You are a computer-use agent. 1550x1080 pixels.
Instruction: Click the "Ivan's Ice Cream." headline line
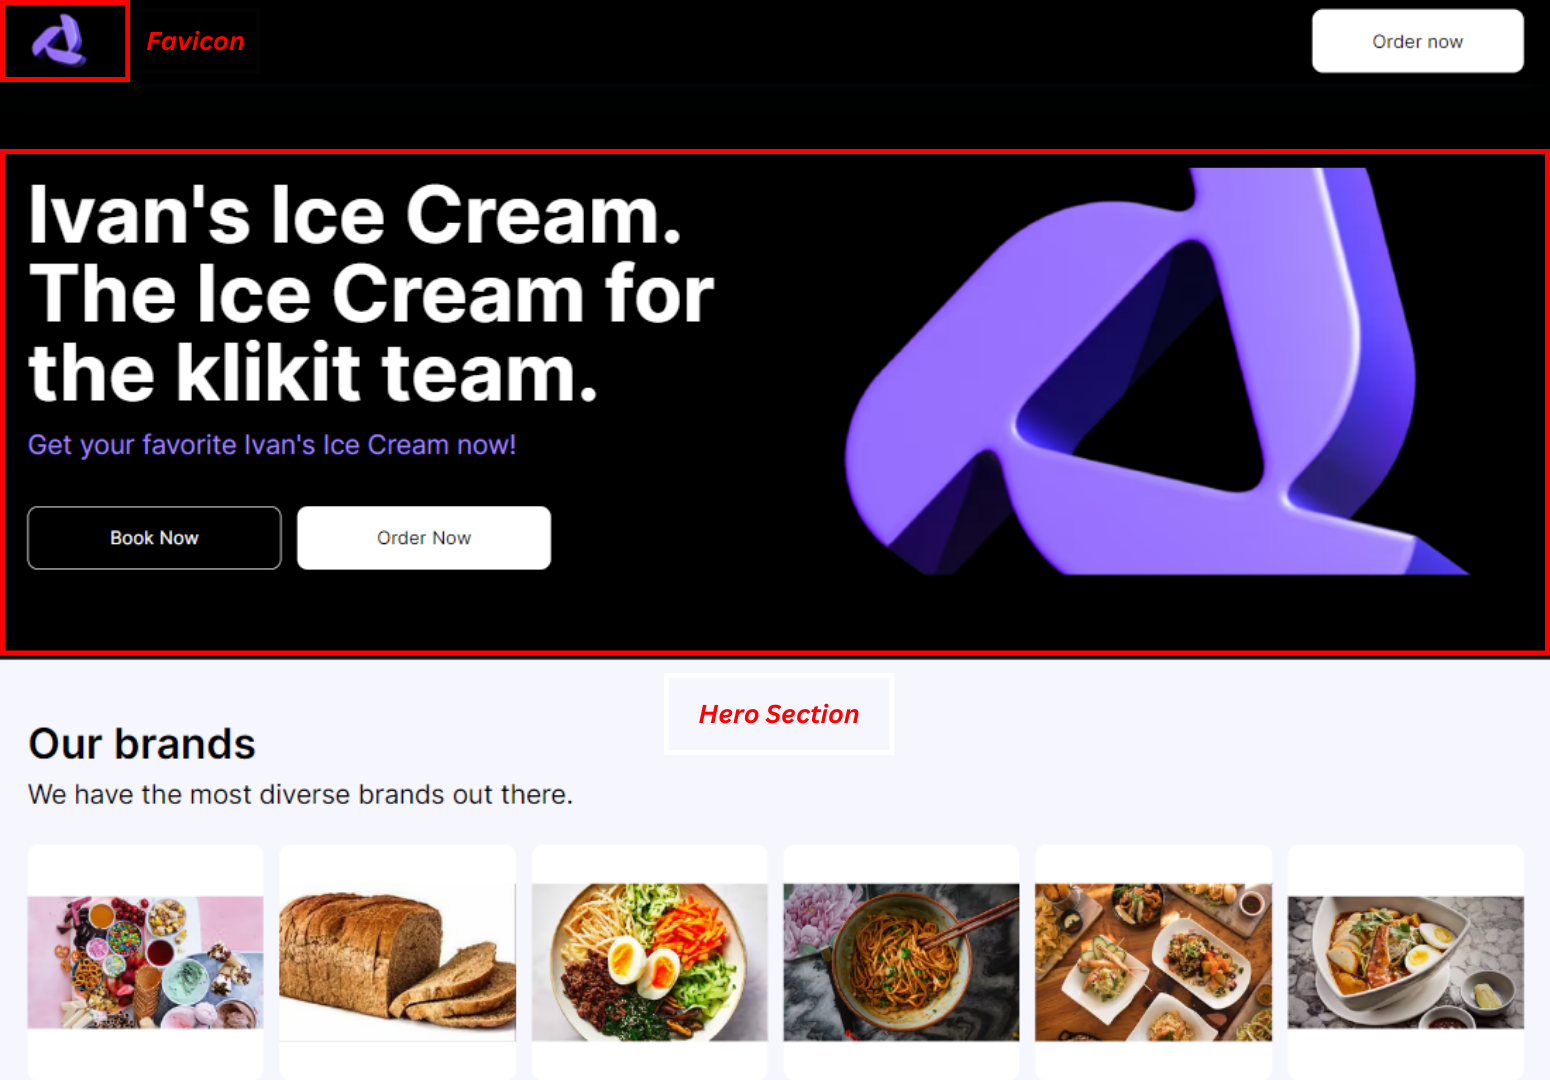(x=355, y=214)
